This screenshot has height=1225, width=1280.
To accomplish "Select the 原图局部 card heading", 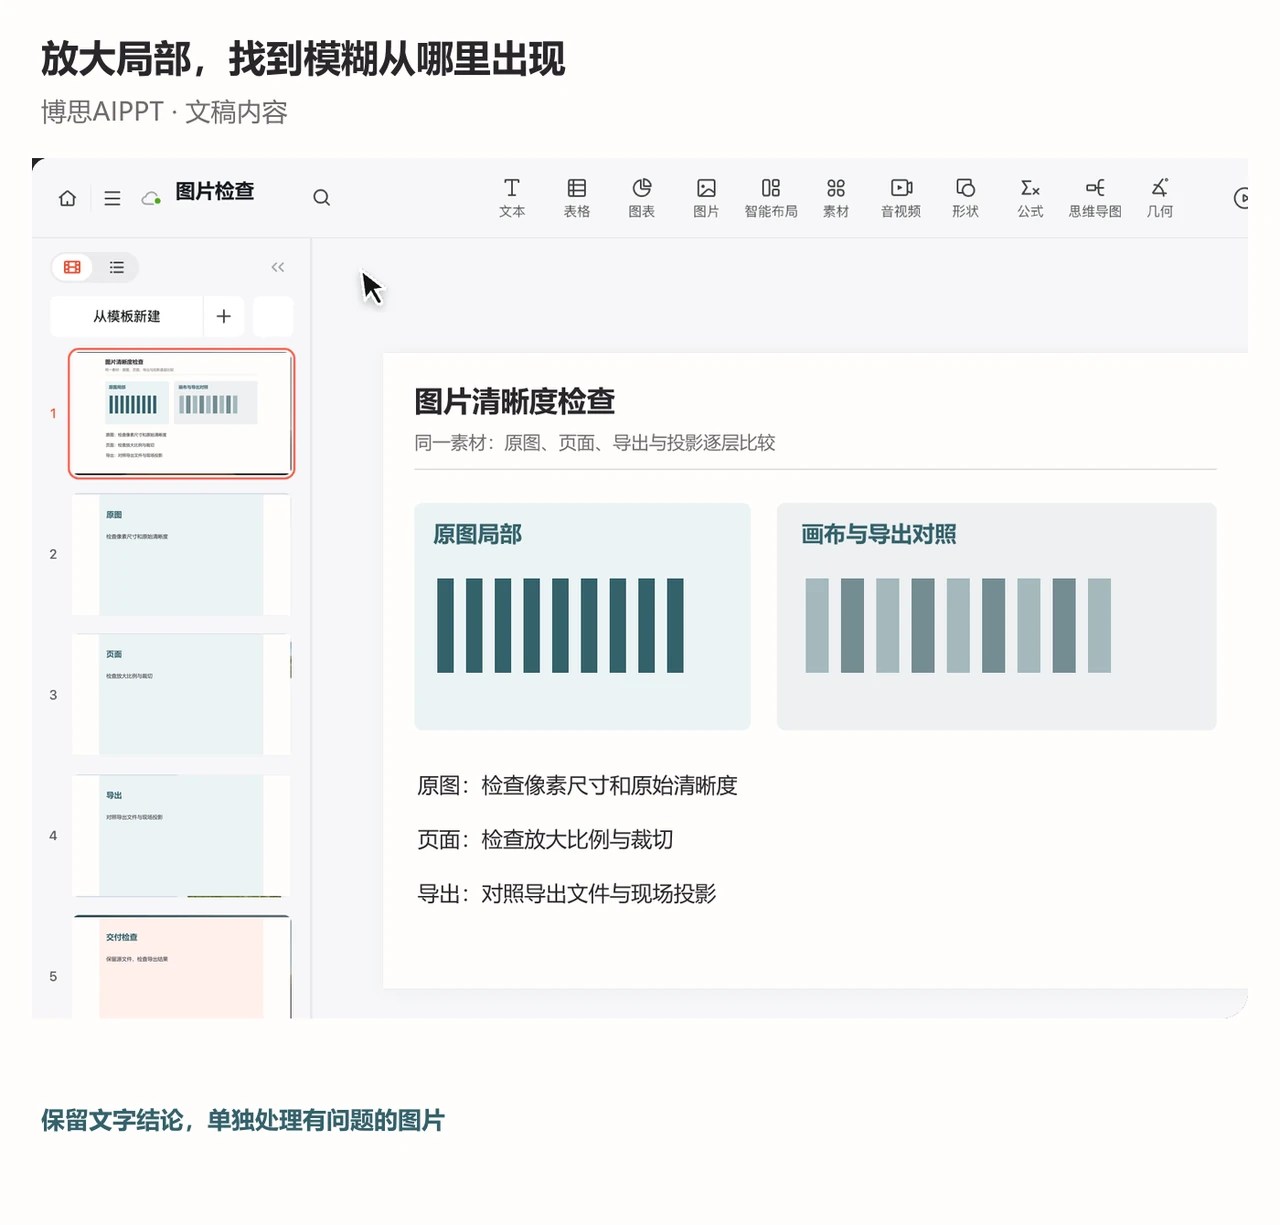I will click(x=477, y=535).
